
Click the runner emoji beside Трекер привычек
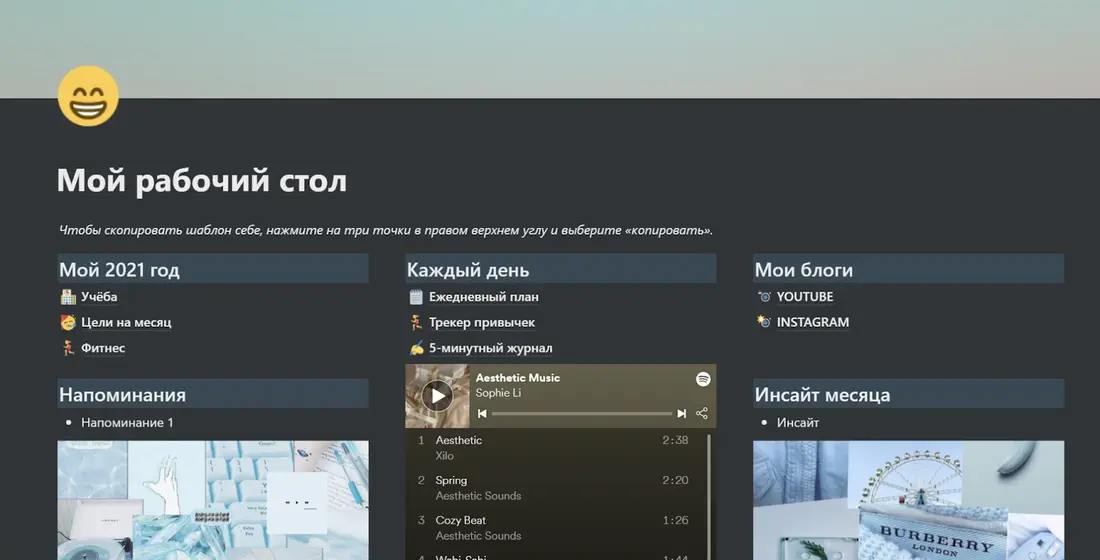click(416, 322)
